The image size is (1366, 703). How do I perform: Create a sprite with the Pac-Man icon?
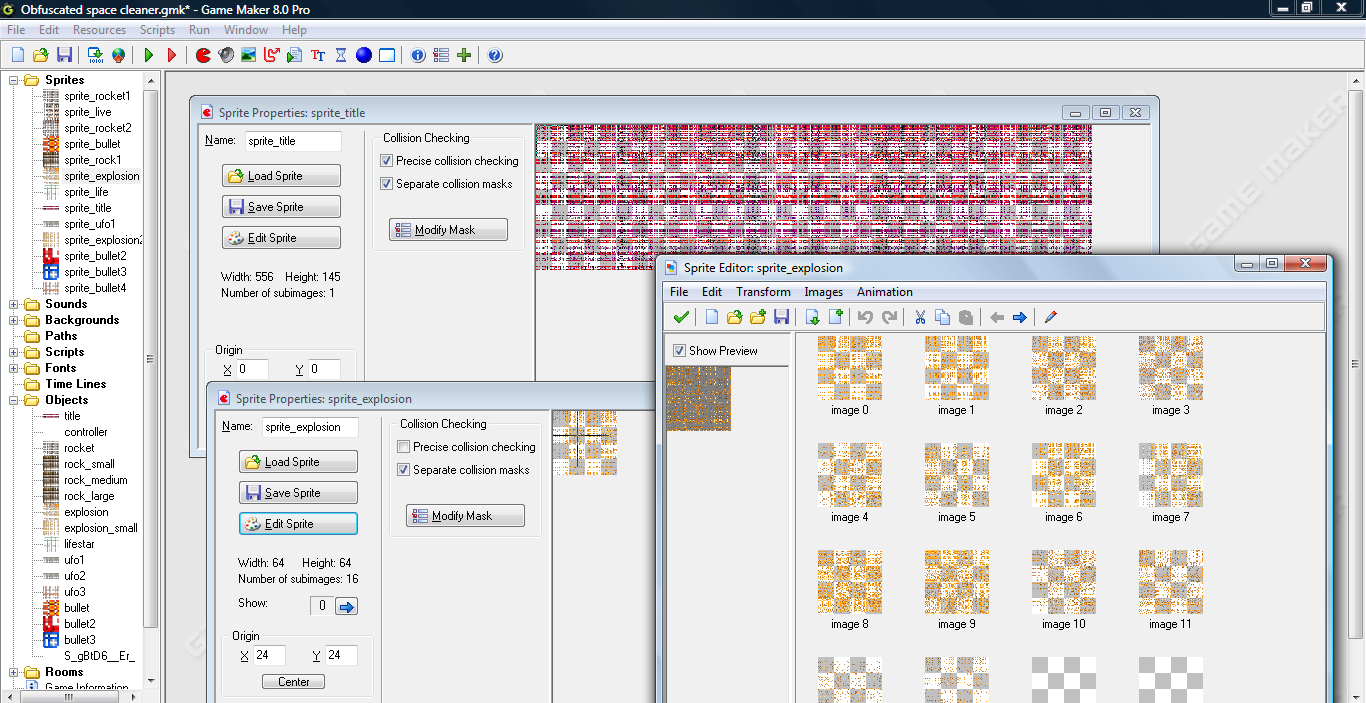click(203, 55)
